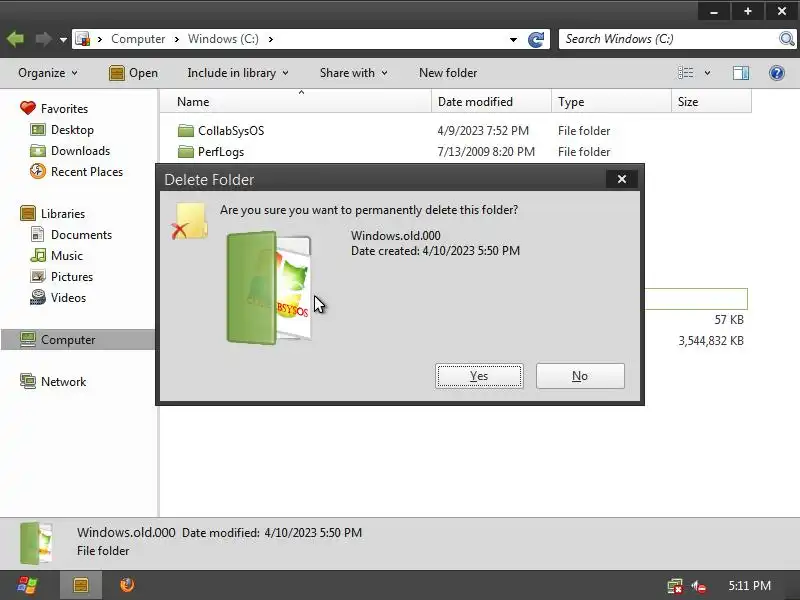Click the Music note icon
This screenshot has width=800, height=600.
tap(38, 255)
